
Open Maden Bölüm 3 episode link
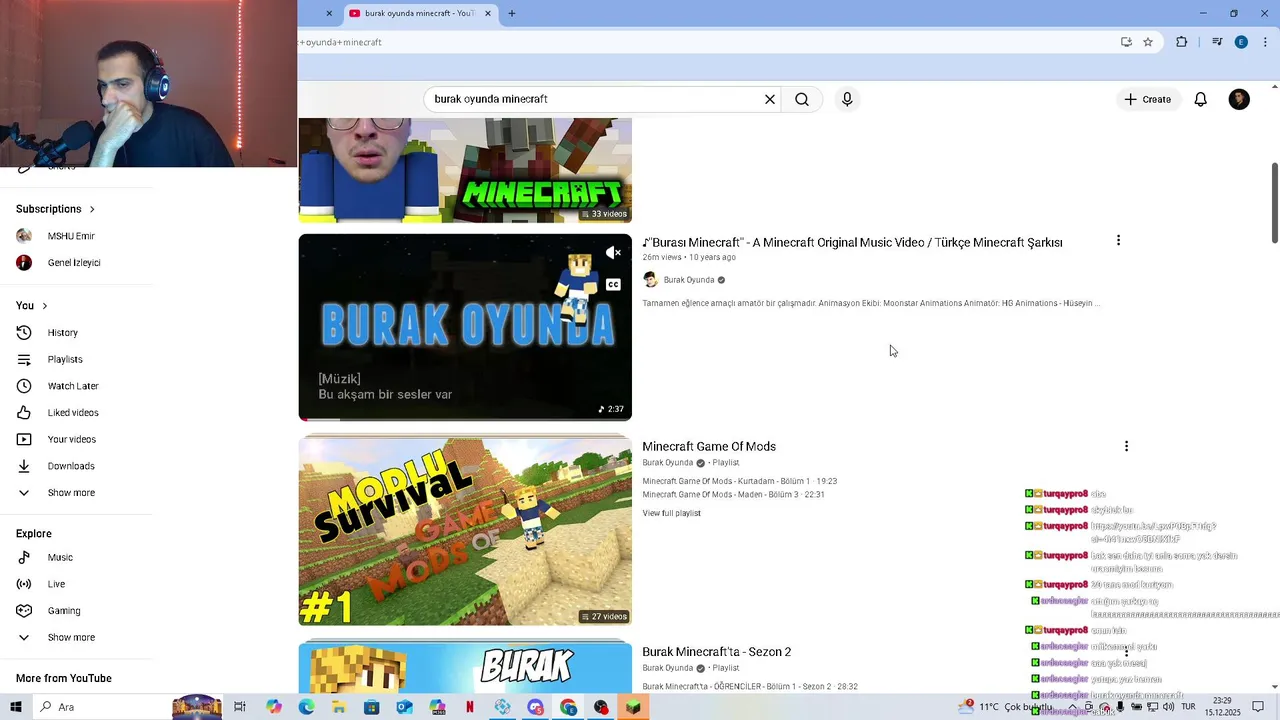[x=733, y=494]
